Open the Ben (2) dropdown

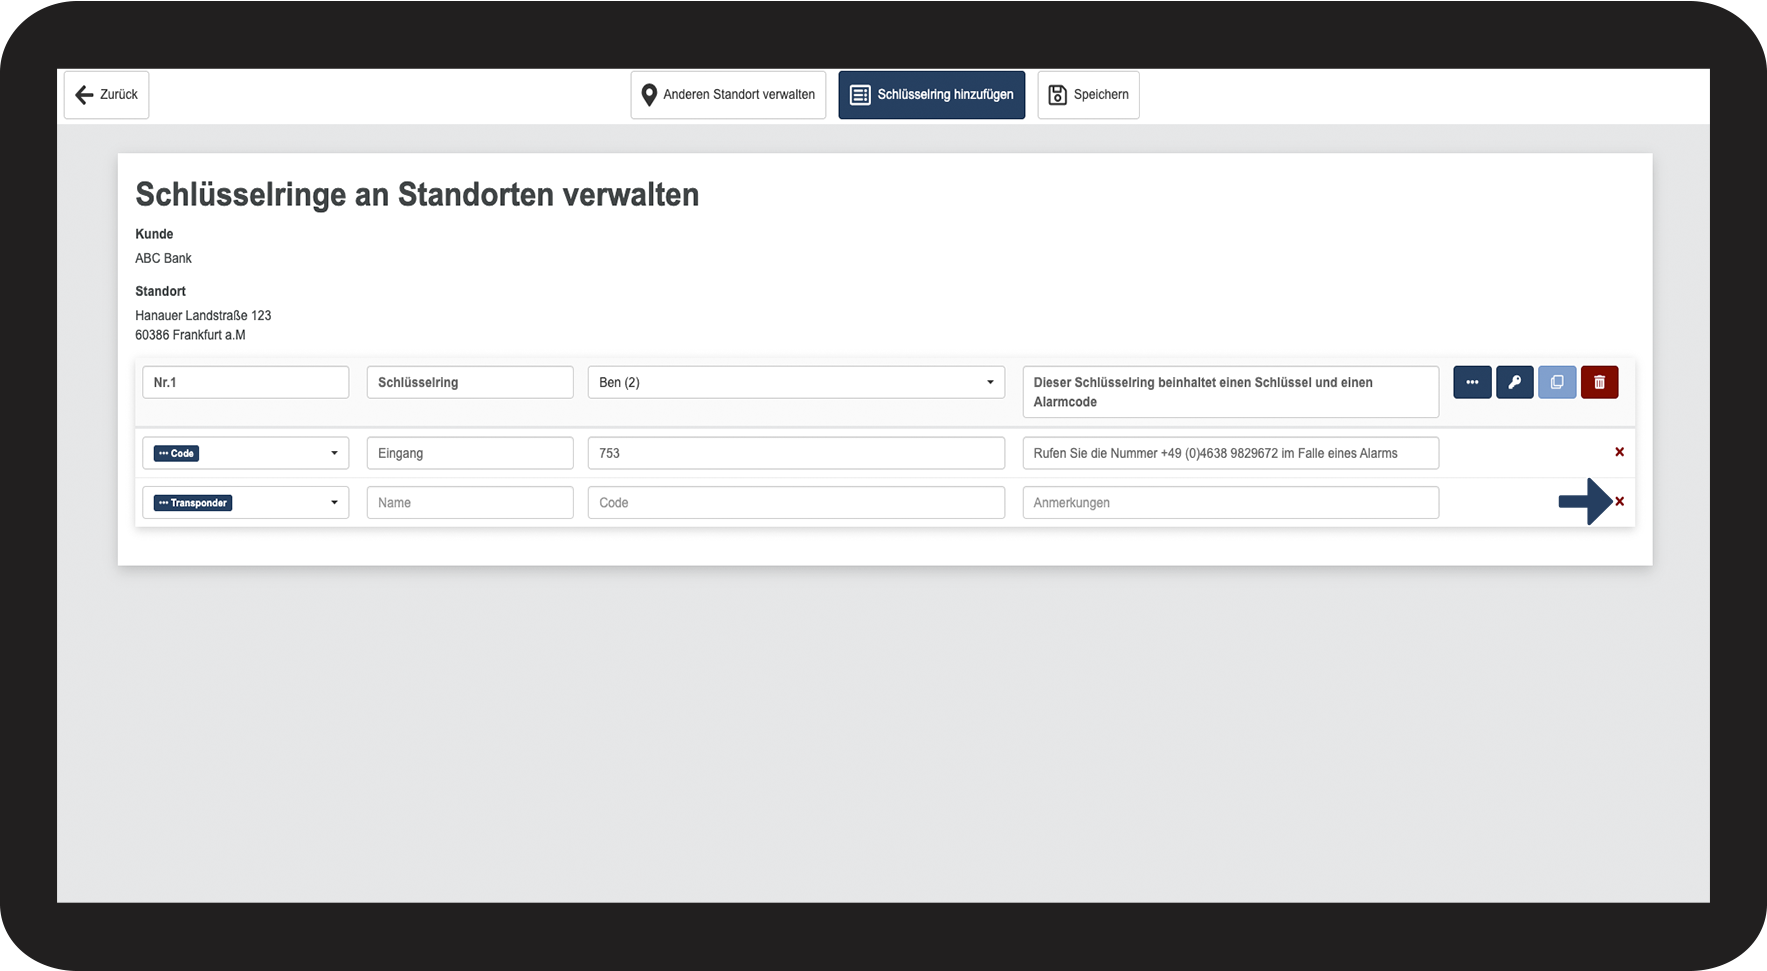click(x=795, y=382)
